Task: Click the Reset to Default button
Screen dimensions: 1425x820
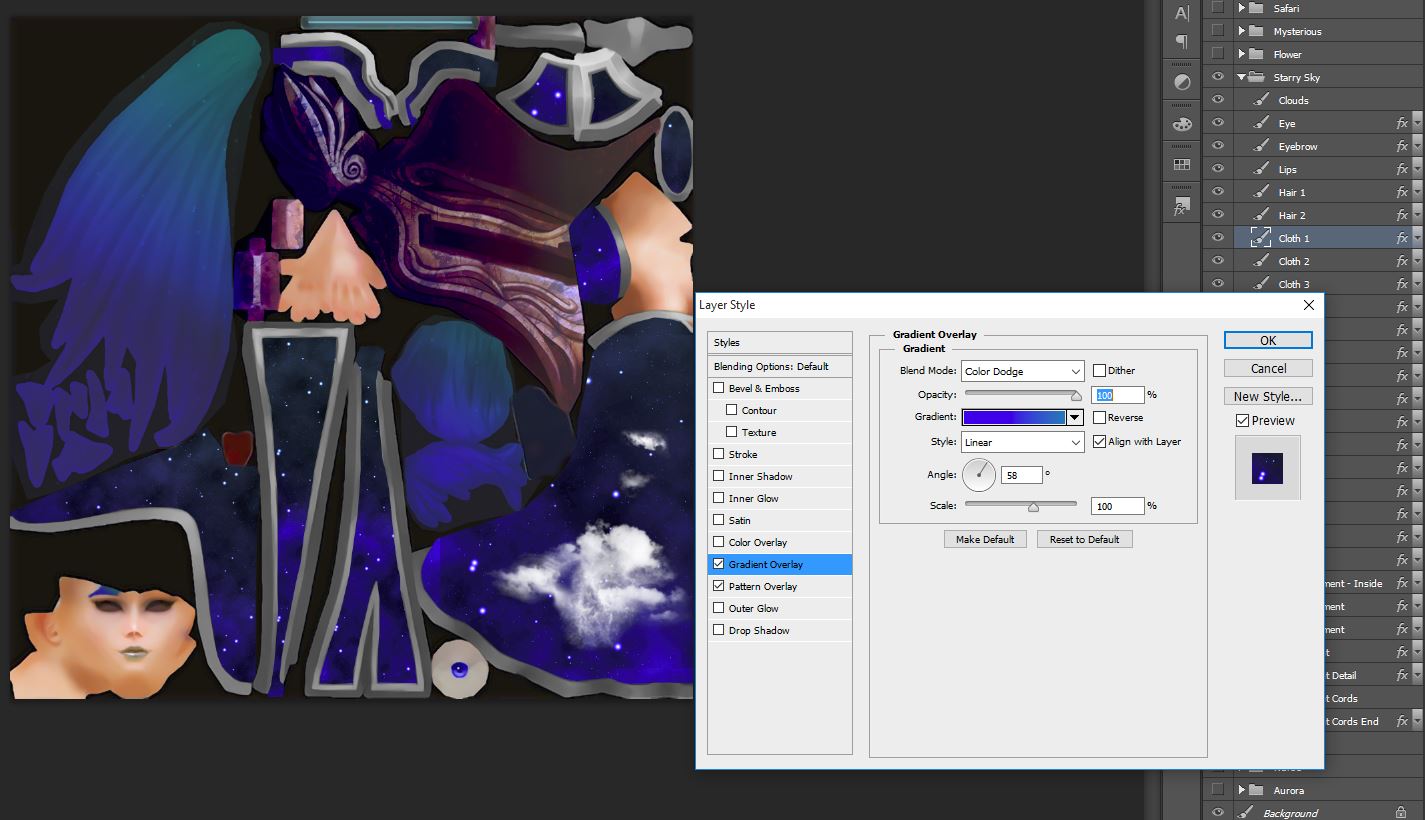Action: (1084, 539)
